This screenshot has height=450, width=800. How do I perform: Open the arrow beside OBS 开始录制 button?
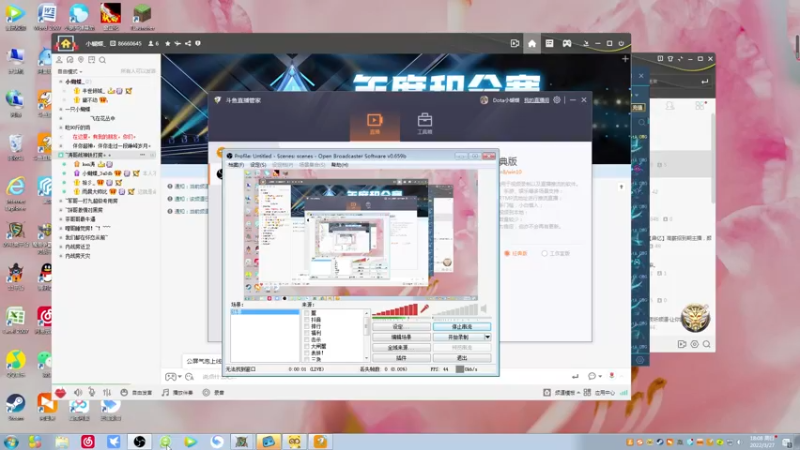487,337
